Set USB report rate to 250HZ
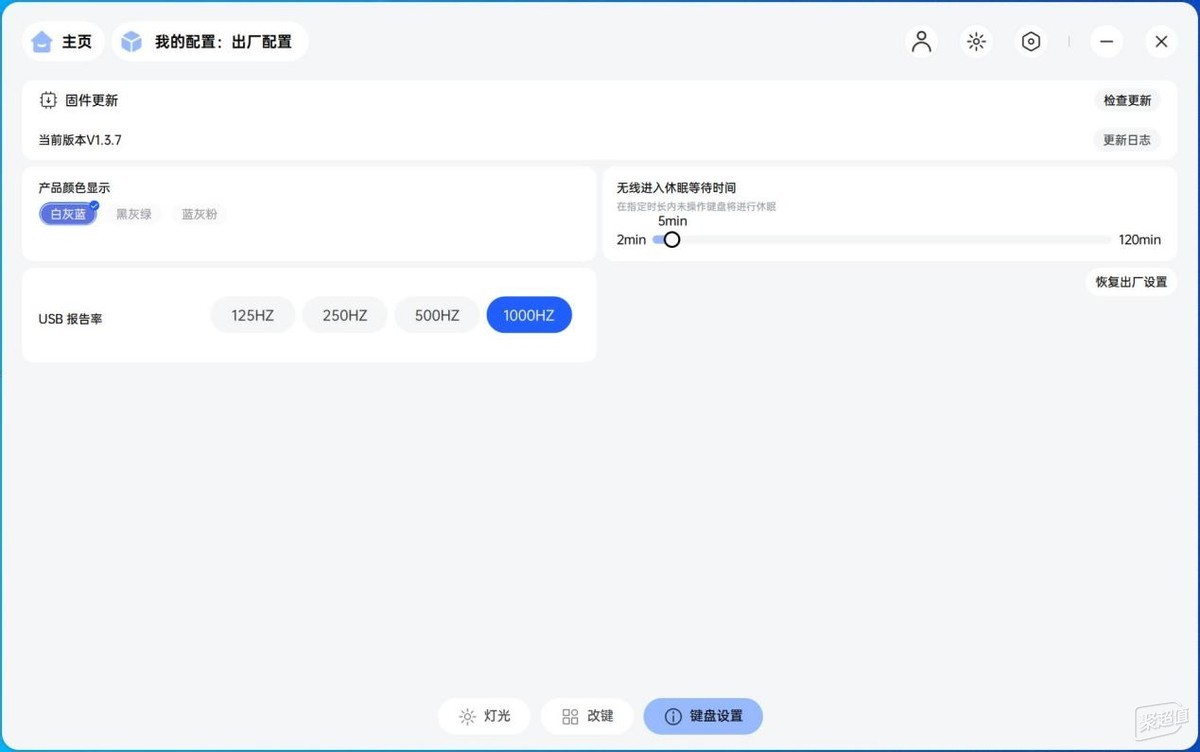 345,315
